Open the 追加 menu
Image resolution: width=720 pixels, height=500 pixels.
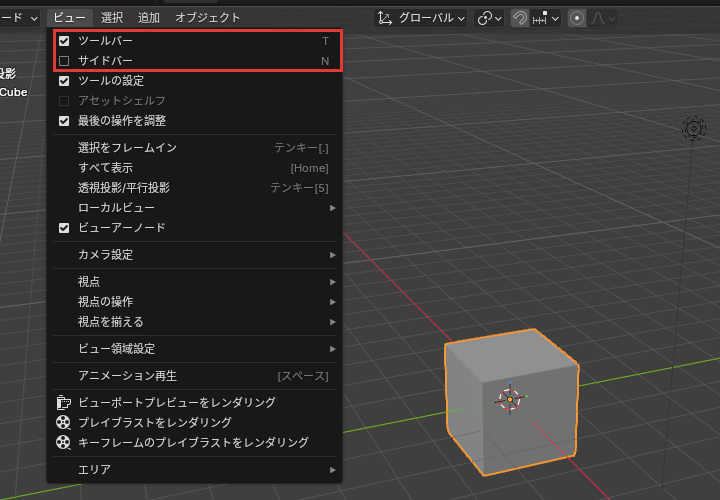149,18
